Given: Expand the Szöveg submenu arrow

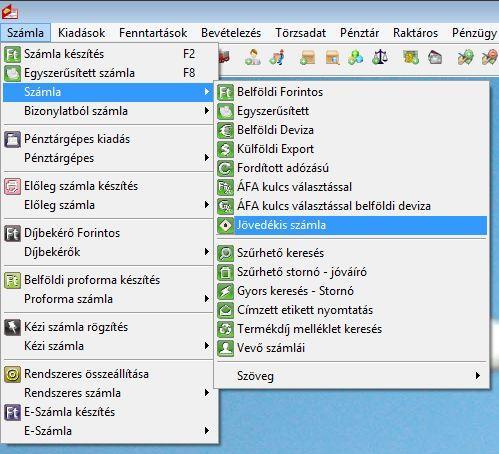Looking at the screenshot, I should [478, 376].
